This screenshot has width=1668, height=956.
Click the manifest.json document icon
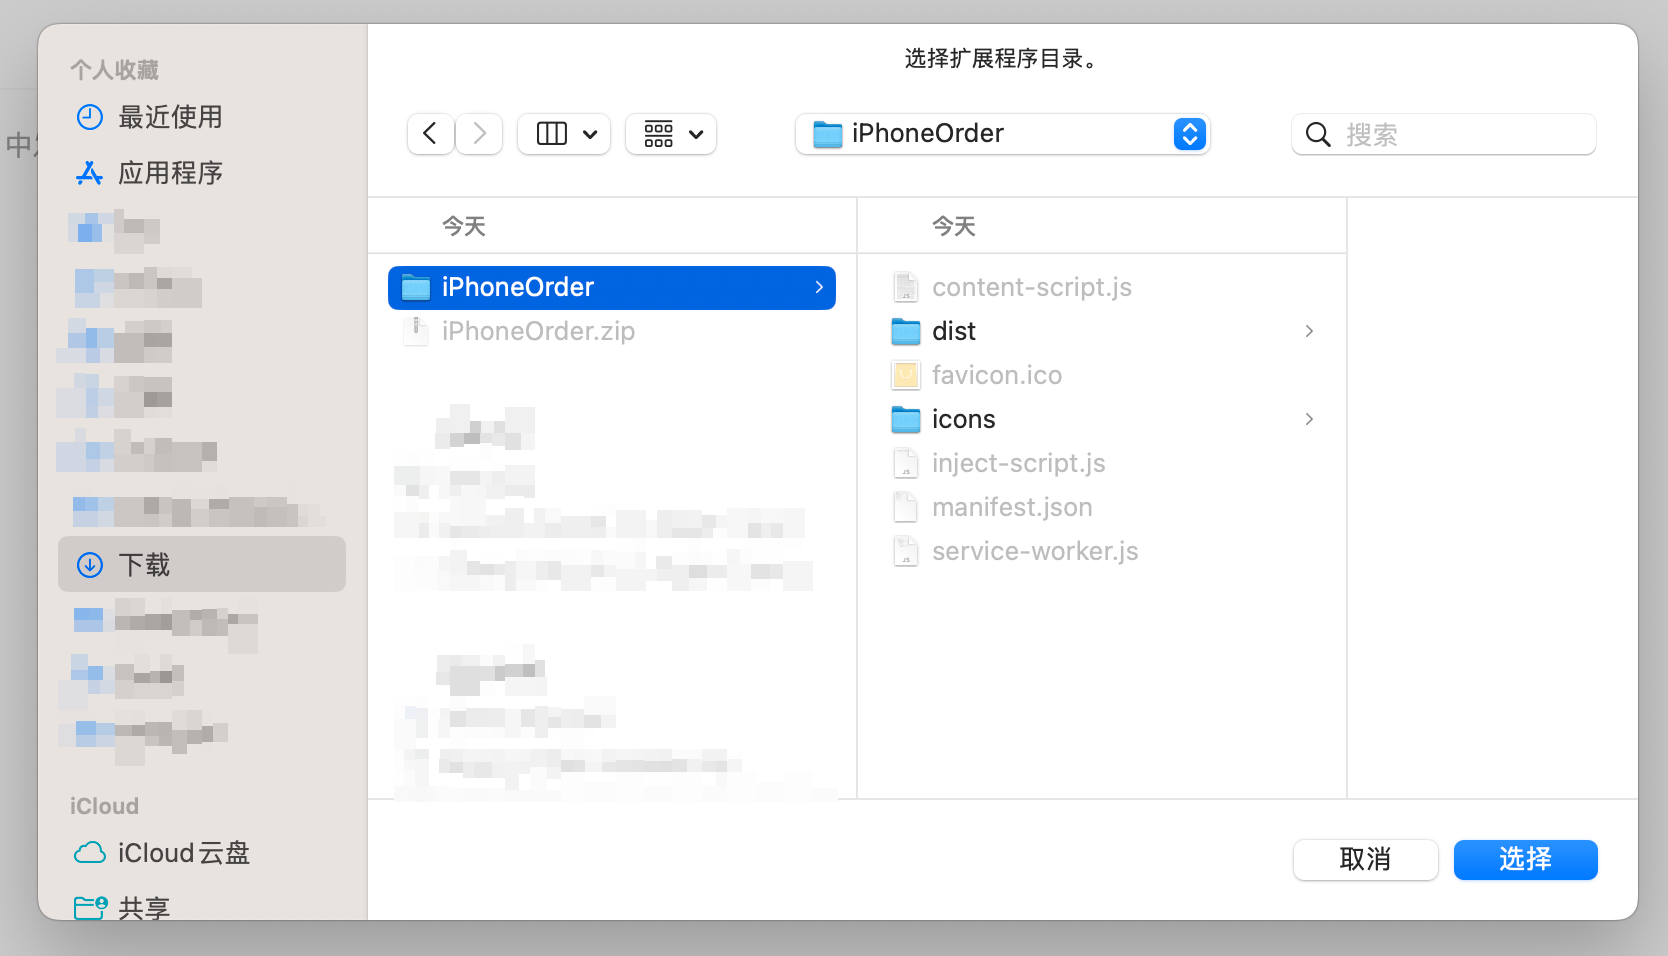click(x=906, y=508)
